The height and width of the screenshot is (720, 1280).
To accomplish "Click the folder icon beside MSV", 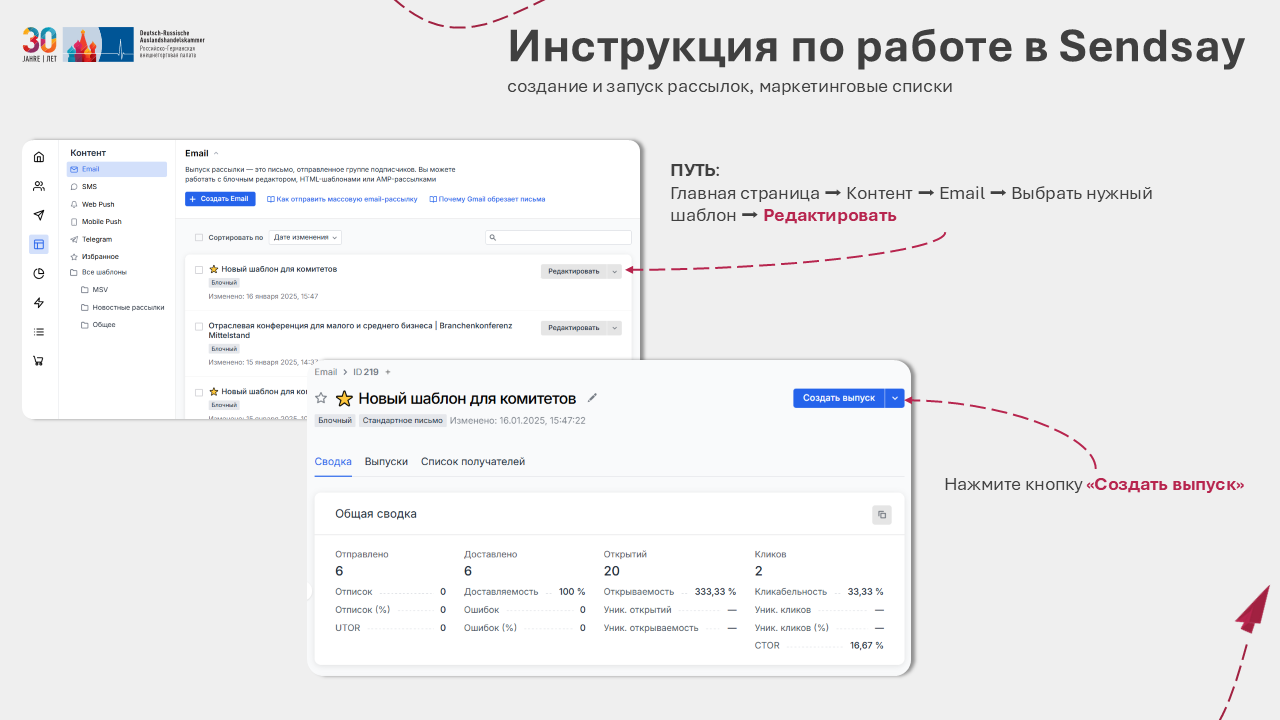I will click(x=85, y=290).
